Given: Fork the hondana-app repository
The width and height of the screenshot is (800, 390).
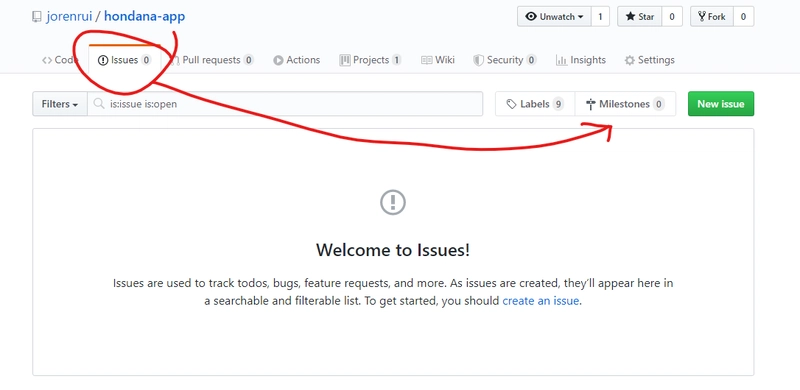Looking at the screenshot, I should pos(712,16).
